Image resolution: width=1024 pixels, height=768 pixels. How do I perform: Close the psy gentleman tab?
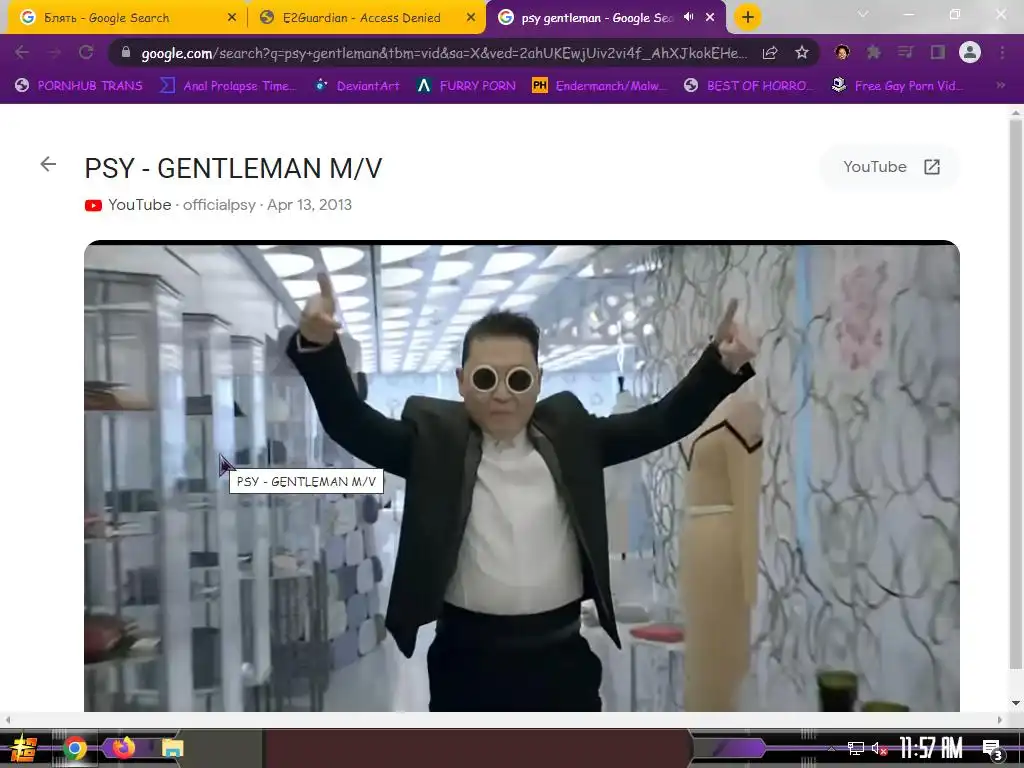(x=711, y=18)
